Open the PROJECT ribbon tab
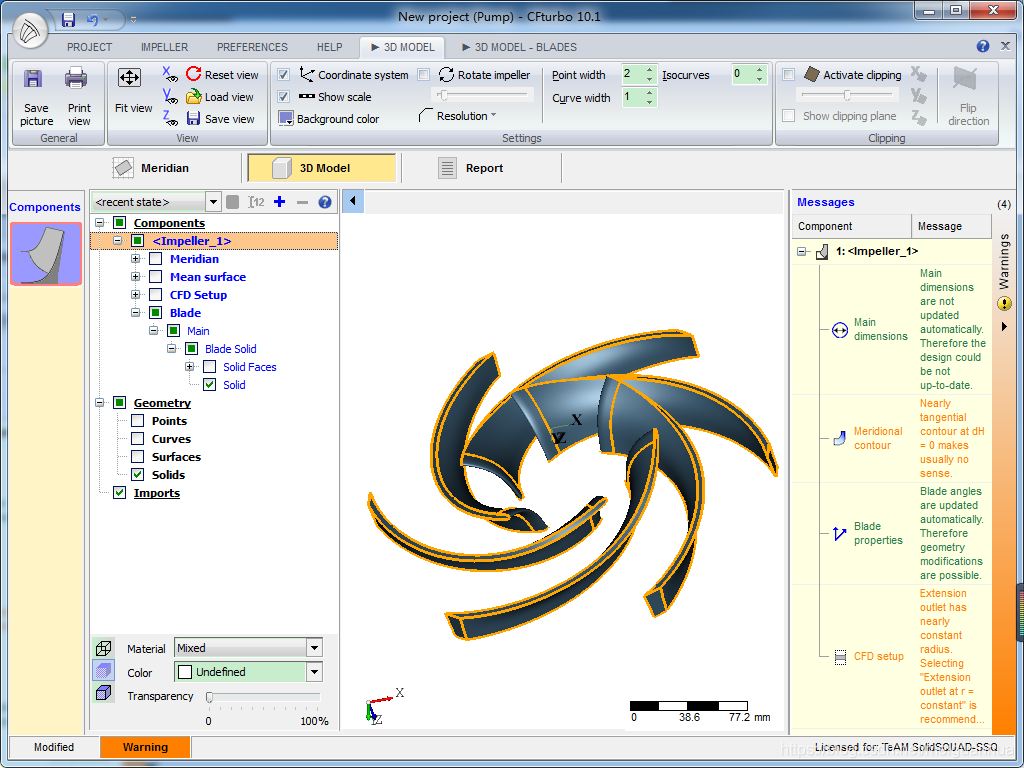The width and height of the screenshot is (1024, 768). coord(89,47)
